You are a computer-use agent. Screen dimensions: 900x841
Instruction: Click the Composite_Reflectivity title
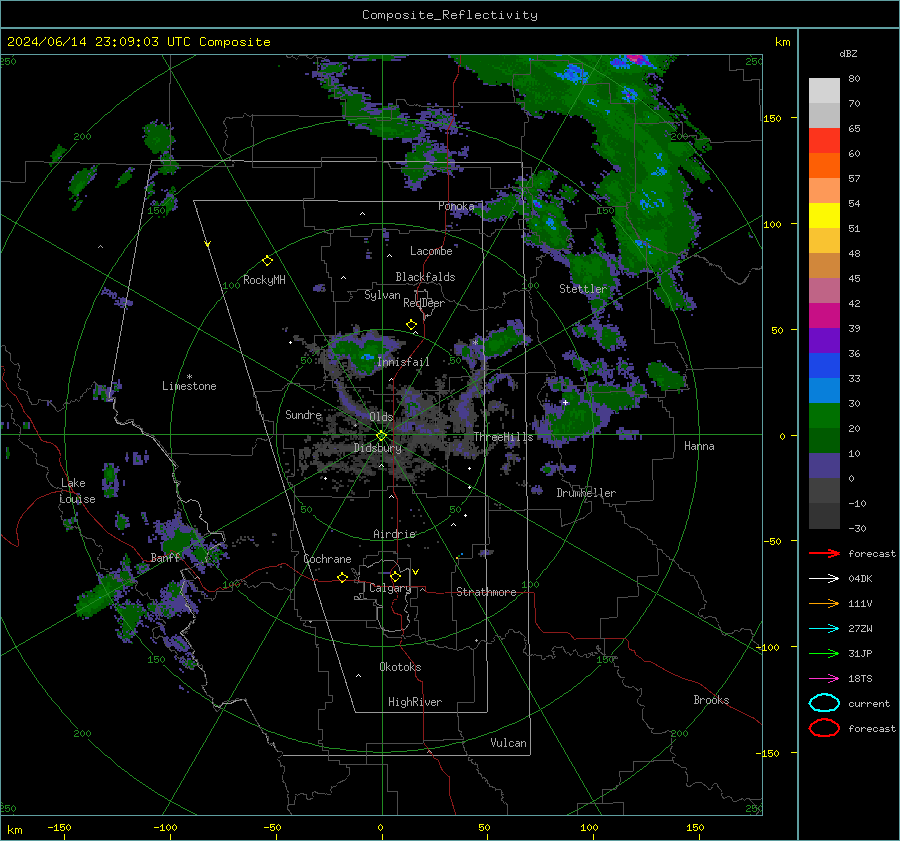coord(449,15)
